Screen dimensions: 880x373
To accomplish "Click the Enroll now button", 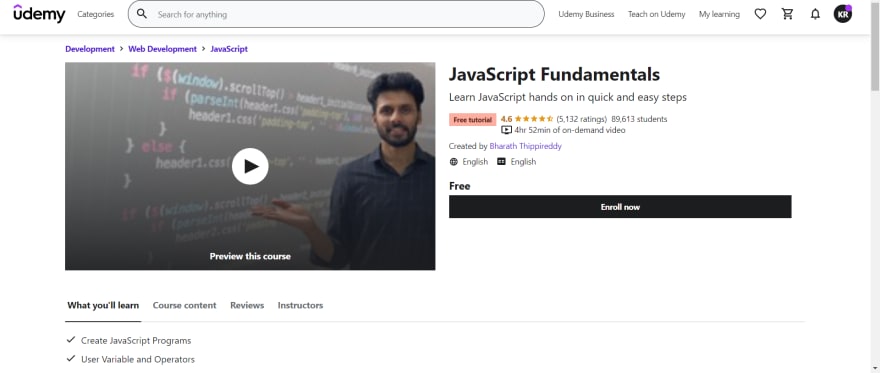I will [x=620, y=206].
